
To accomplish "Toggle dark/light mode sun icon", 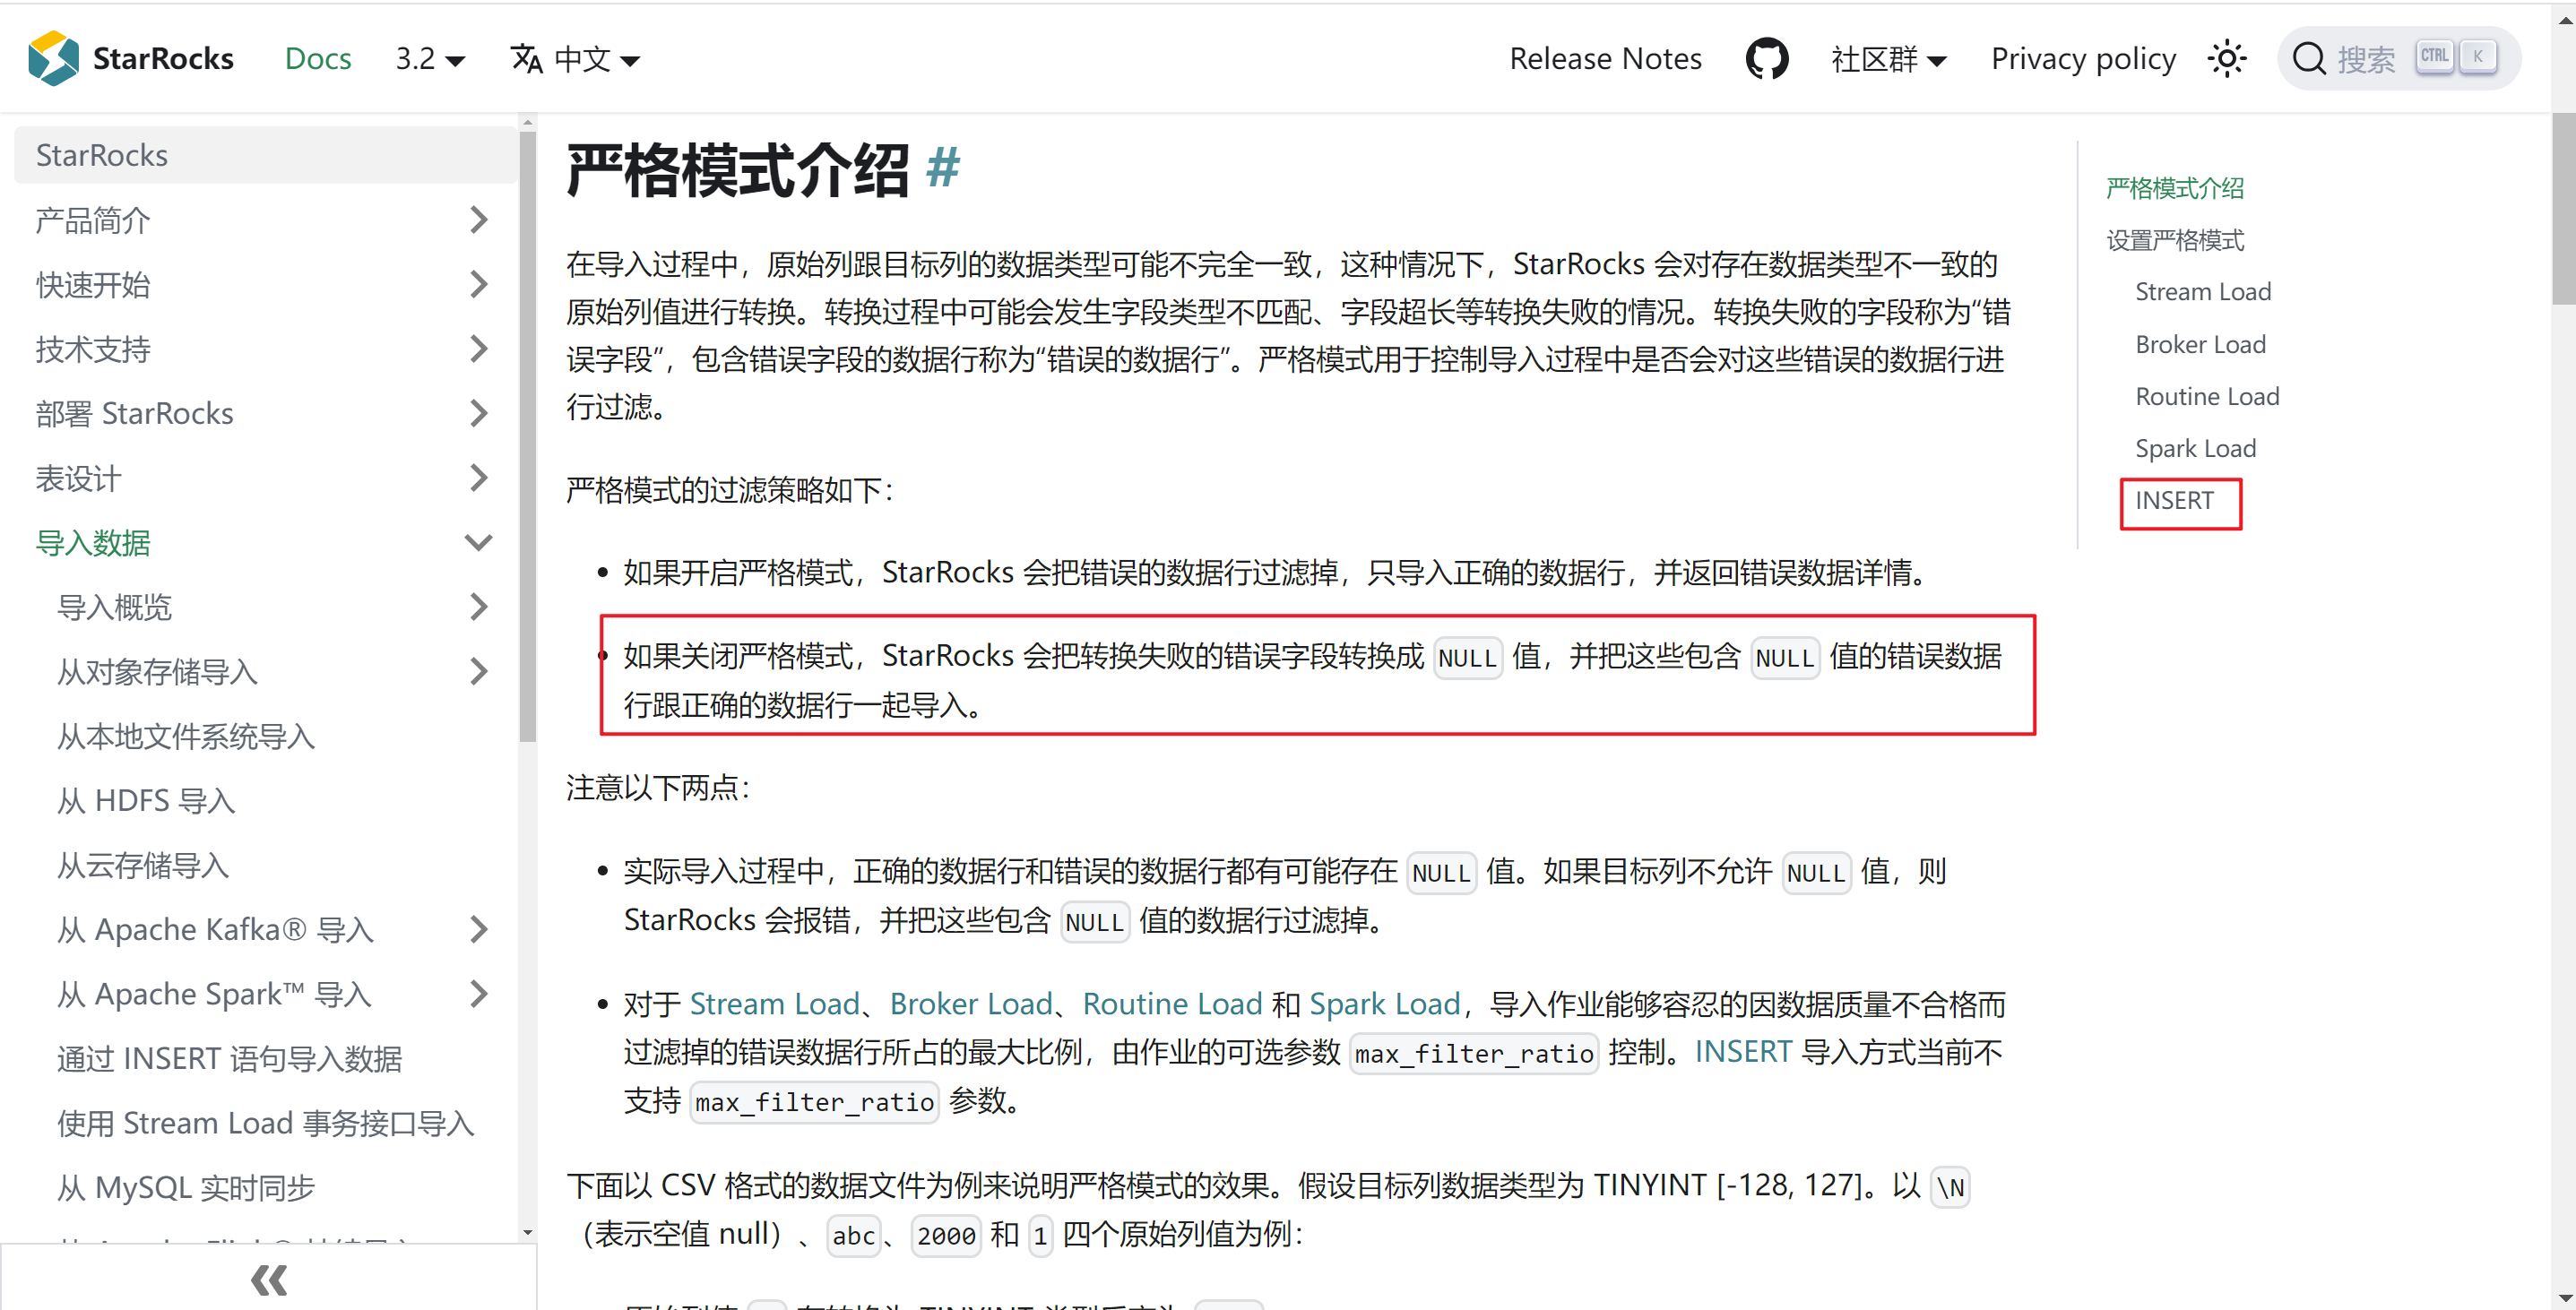I will 2226,59.
